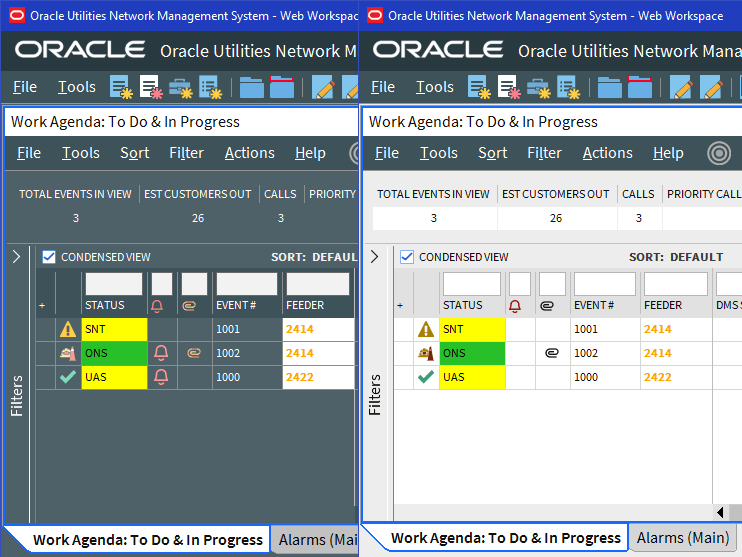Image resolution: width=742 pixels, height=557 pixels.
Task: Click the target circles icon in right Work Agenda menu
Action: (719, 153)
